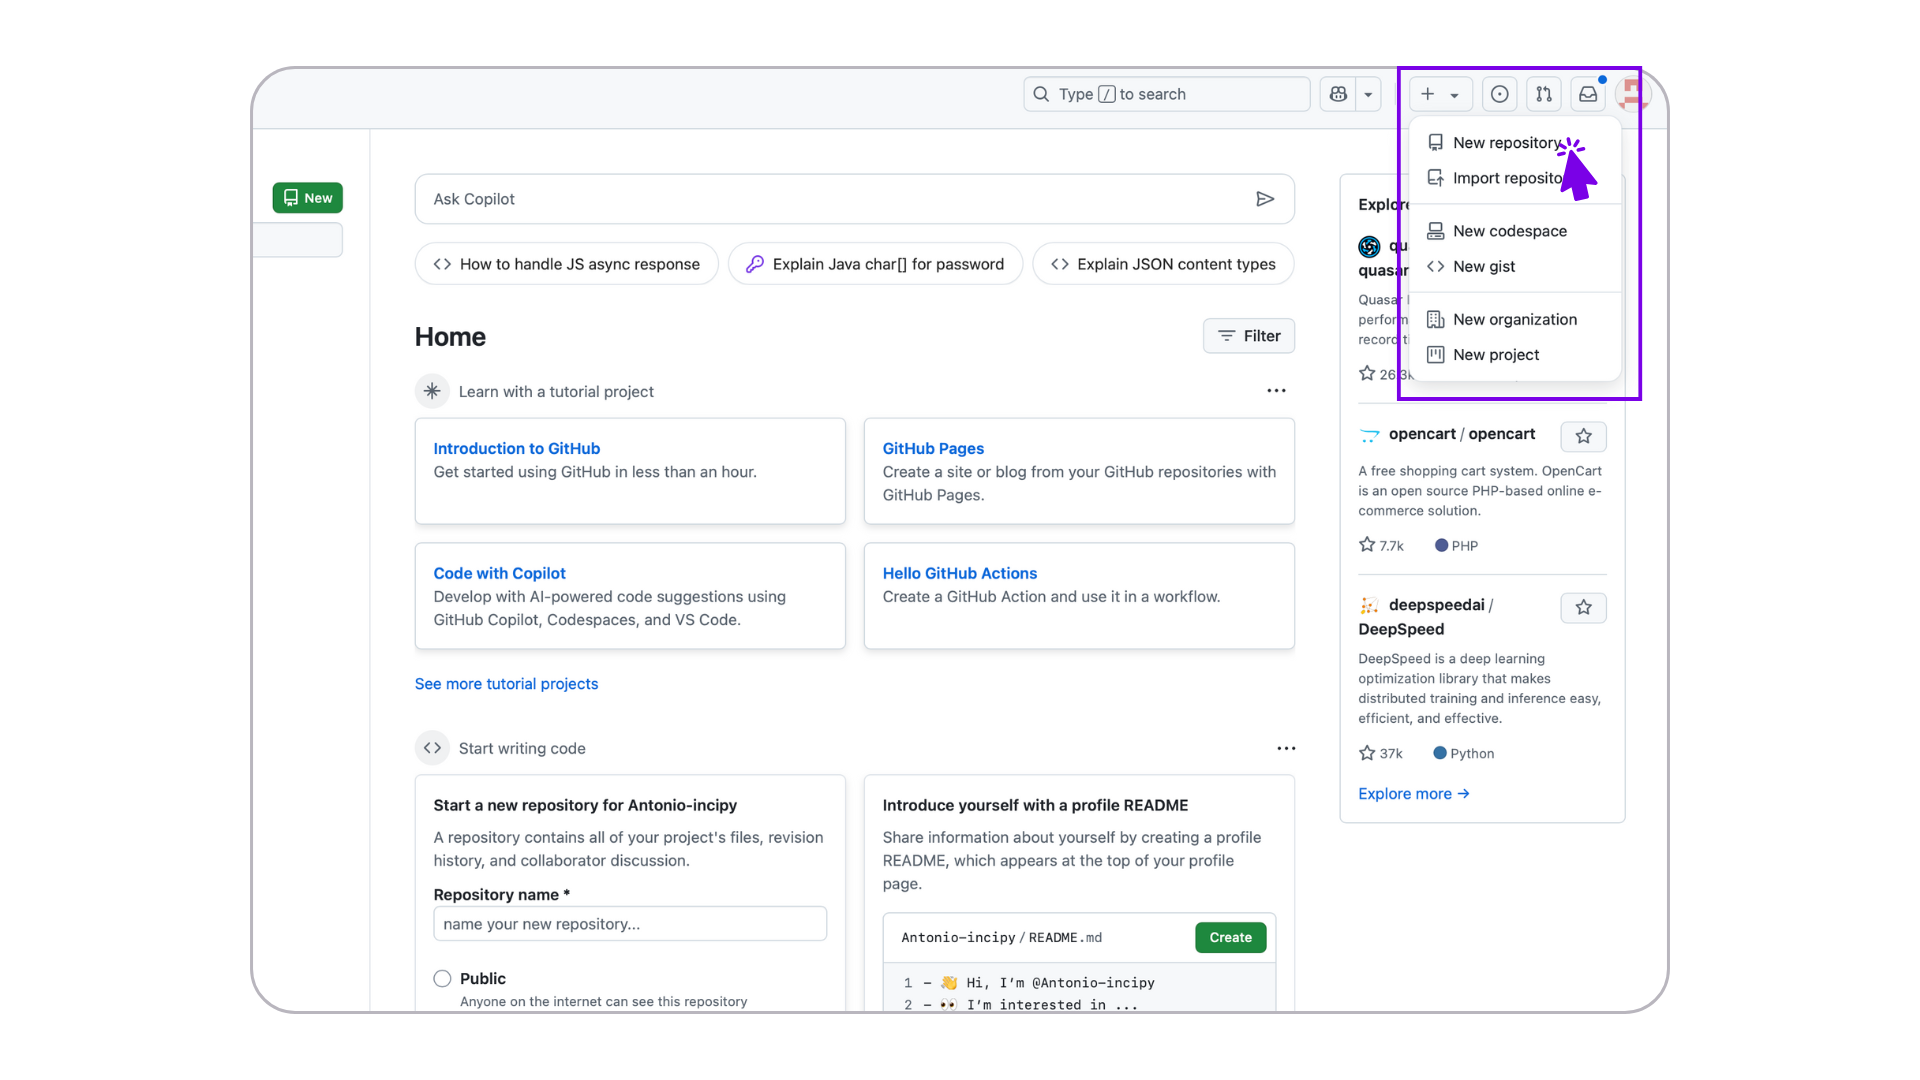
Task: Star the opencart repository
Action: pos(1583,436)
